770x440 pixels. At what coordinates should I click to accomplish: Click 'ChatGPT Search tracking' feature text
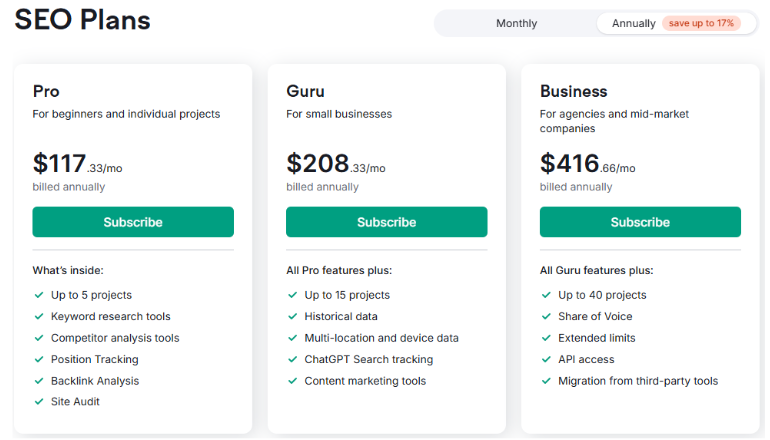[x=369, y=359]
